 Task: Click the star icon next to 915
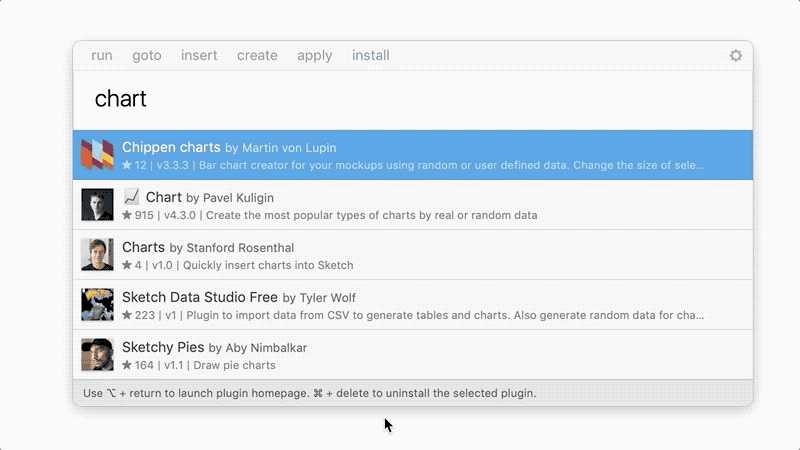point(127,215)
